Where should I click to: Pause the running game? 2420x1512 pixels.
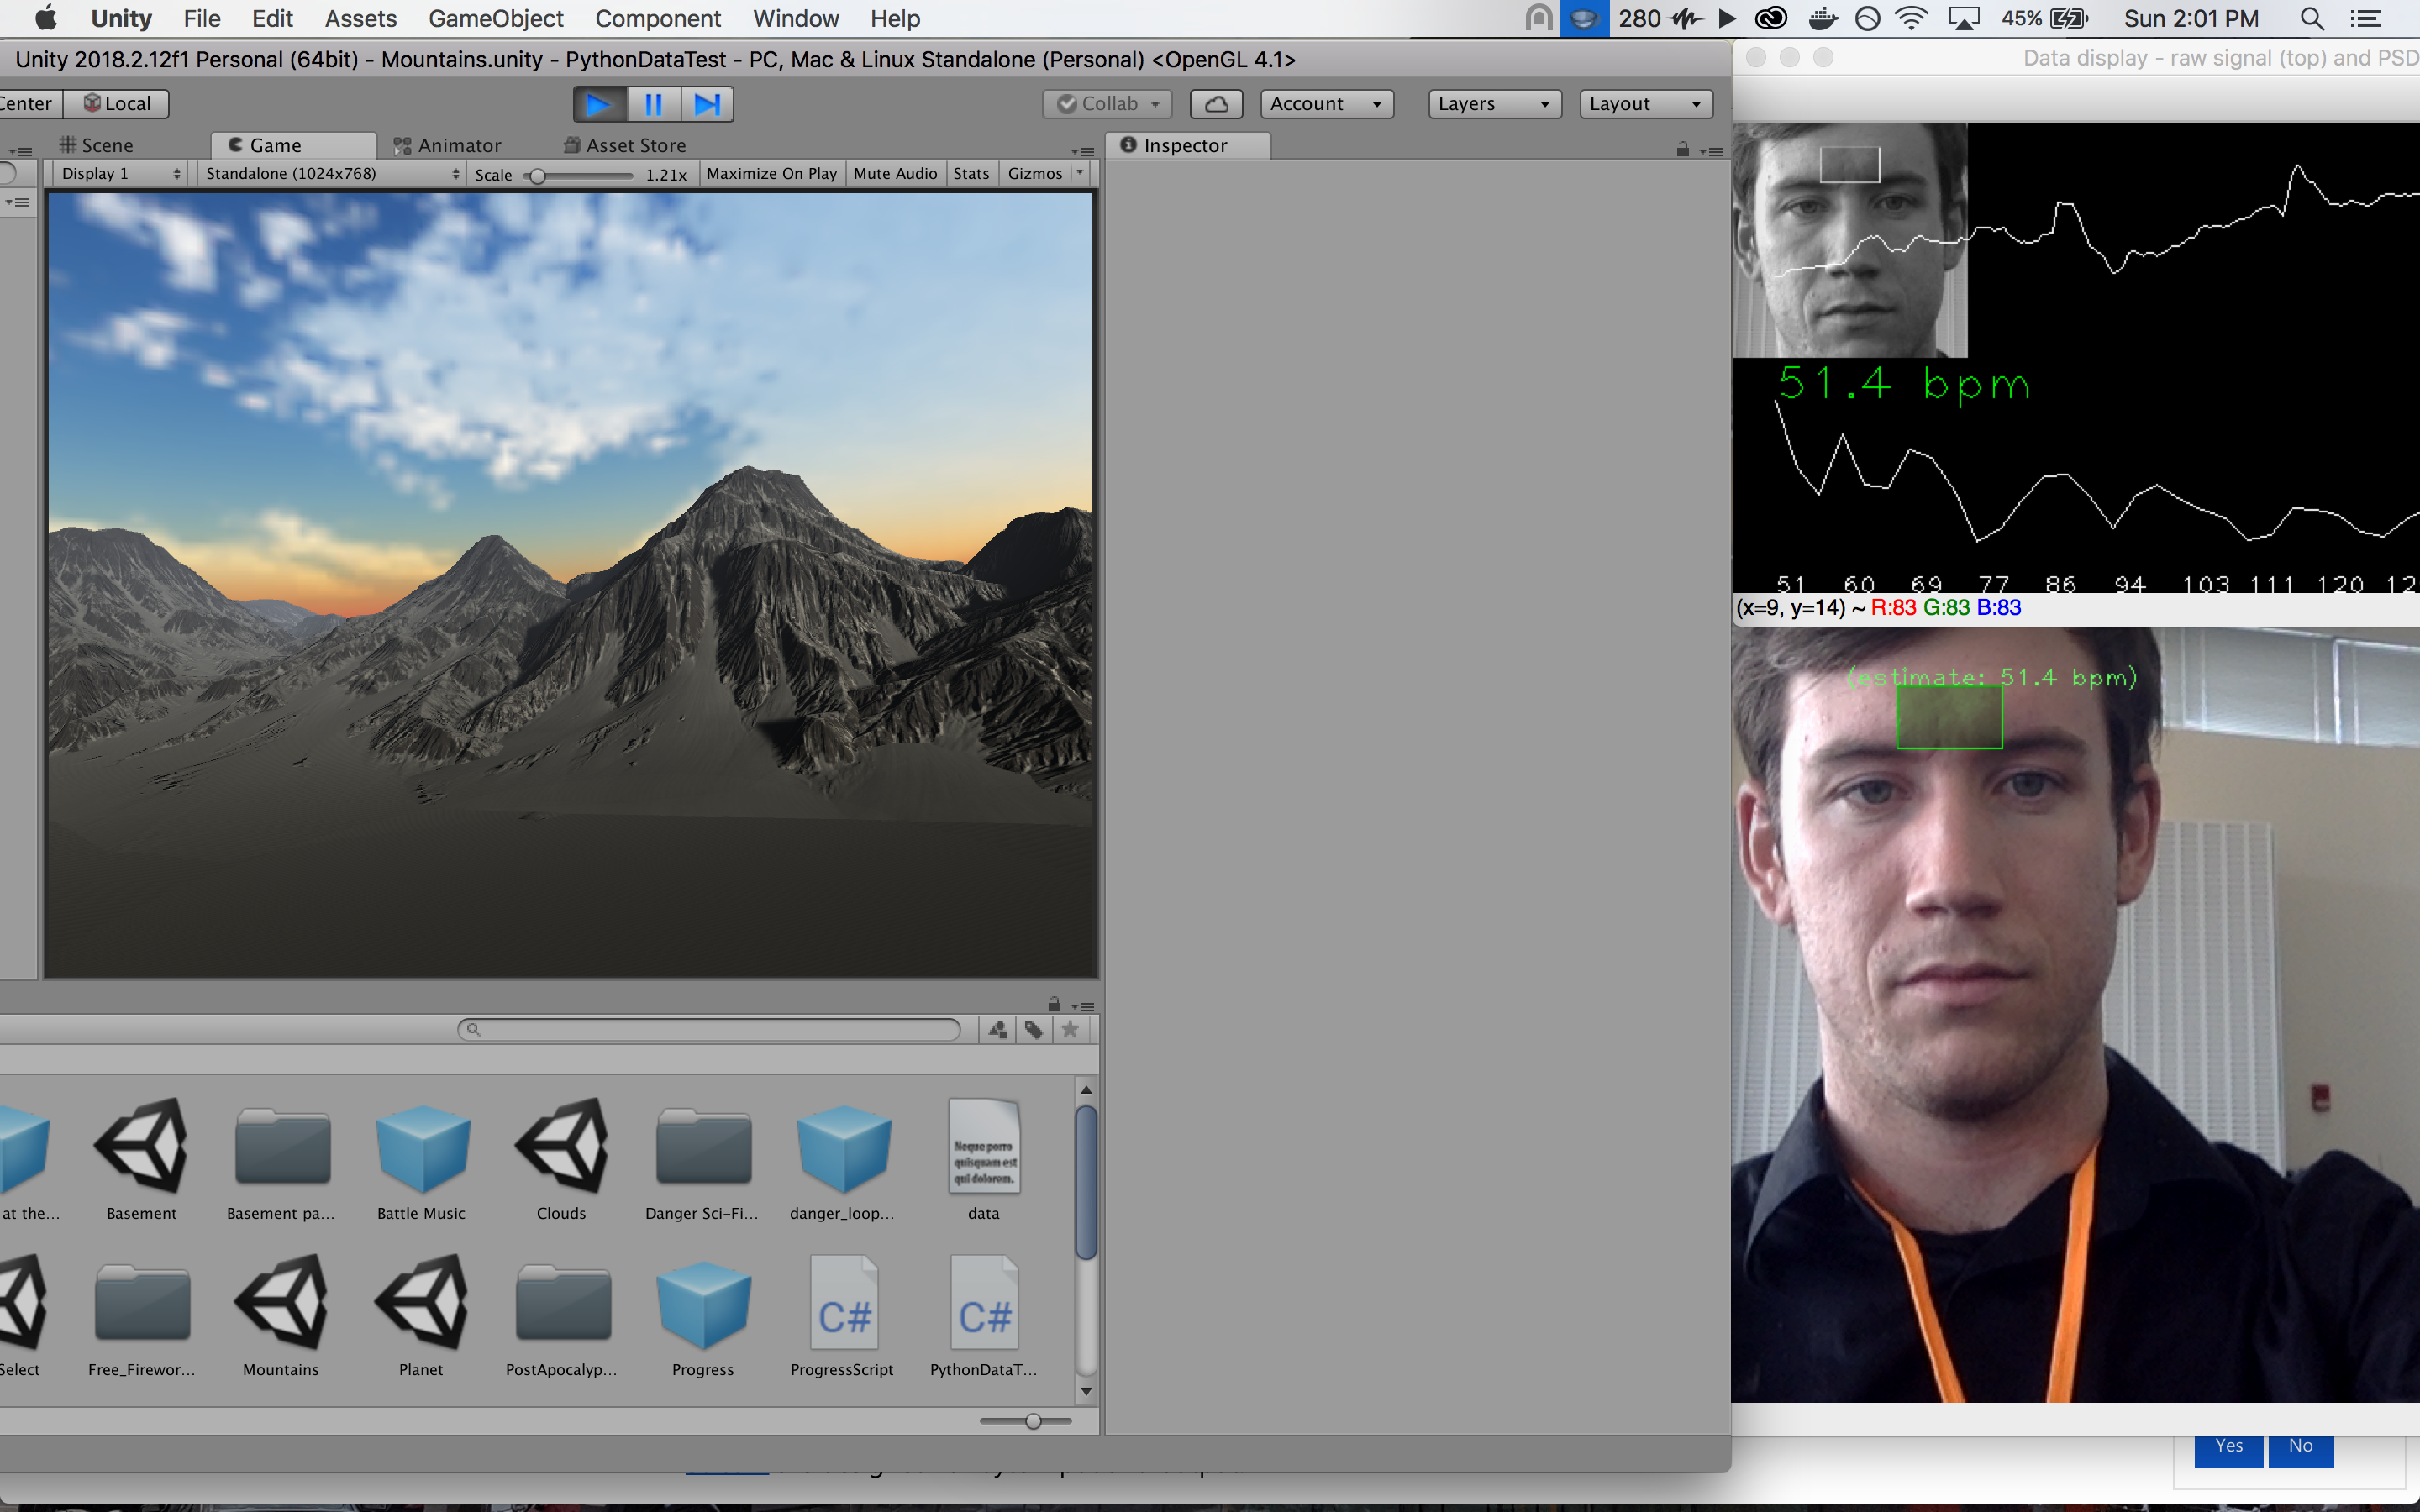tap(653, 104)
